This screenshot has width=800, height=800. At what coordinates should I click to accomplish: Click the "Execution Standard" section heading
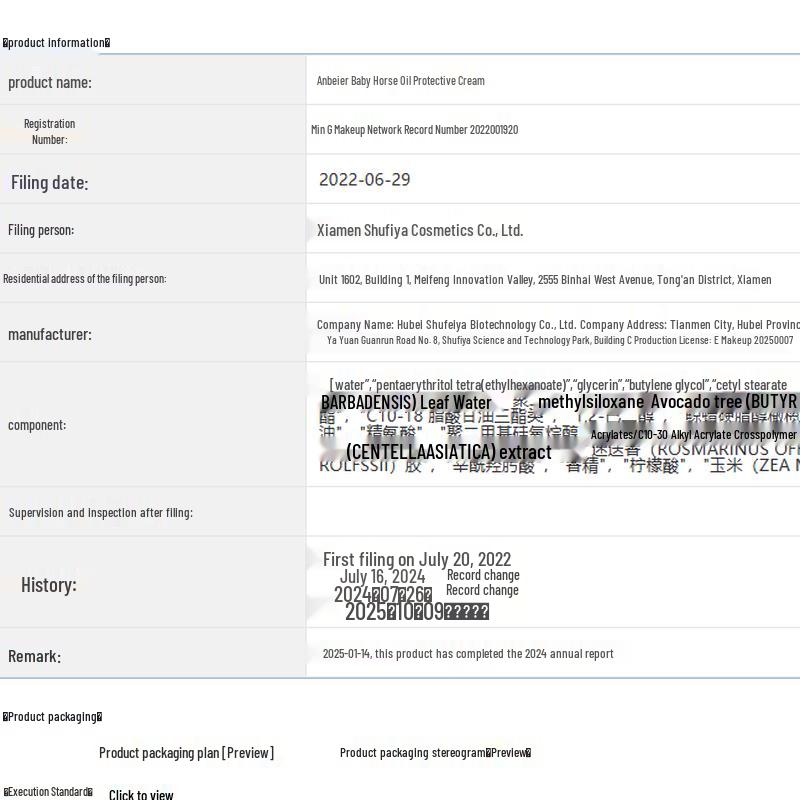(48, 792)
